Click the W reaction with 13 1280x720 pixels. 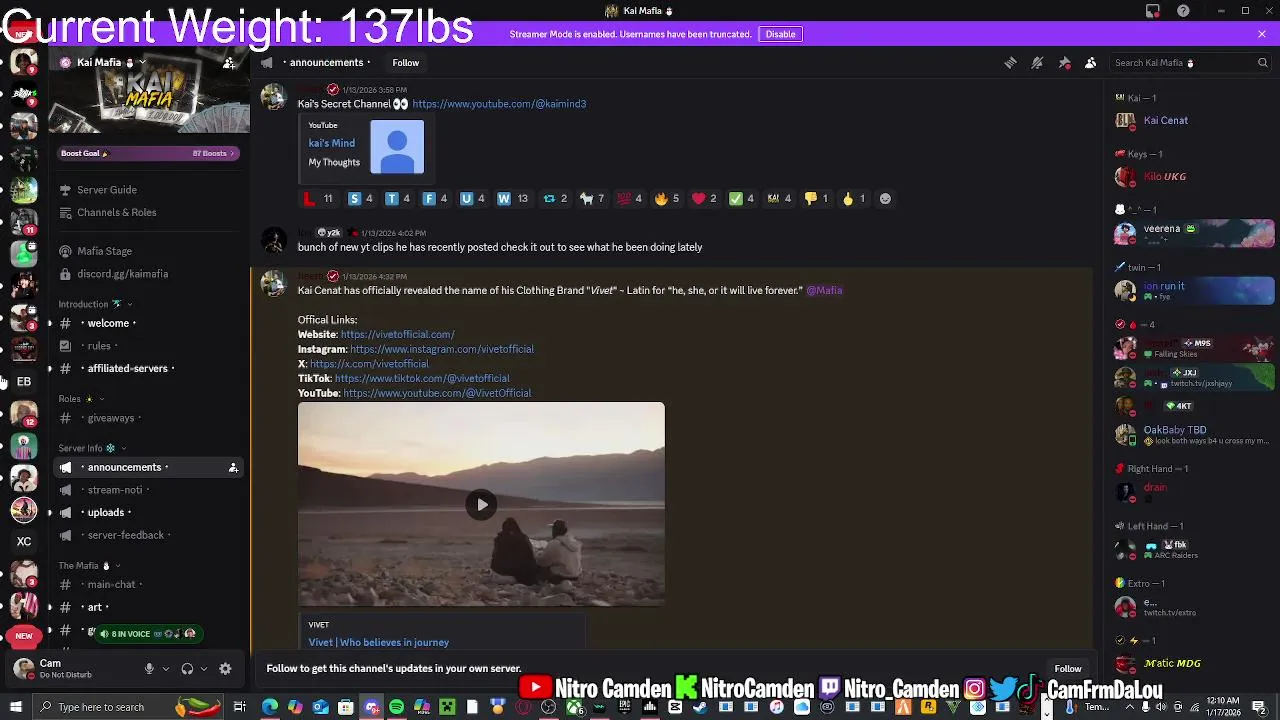[x=512, y=198]
